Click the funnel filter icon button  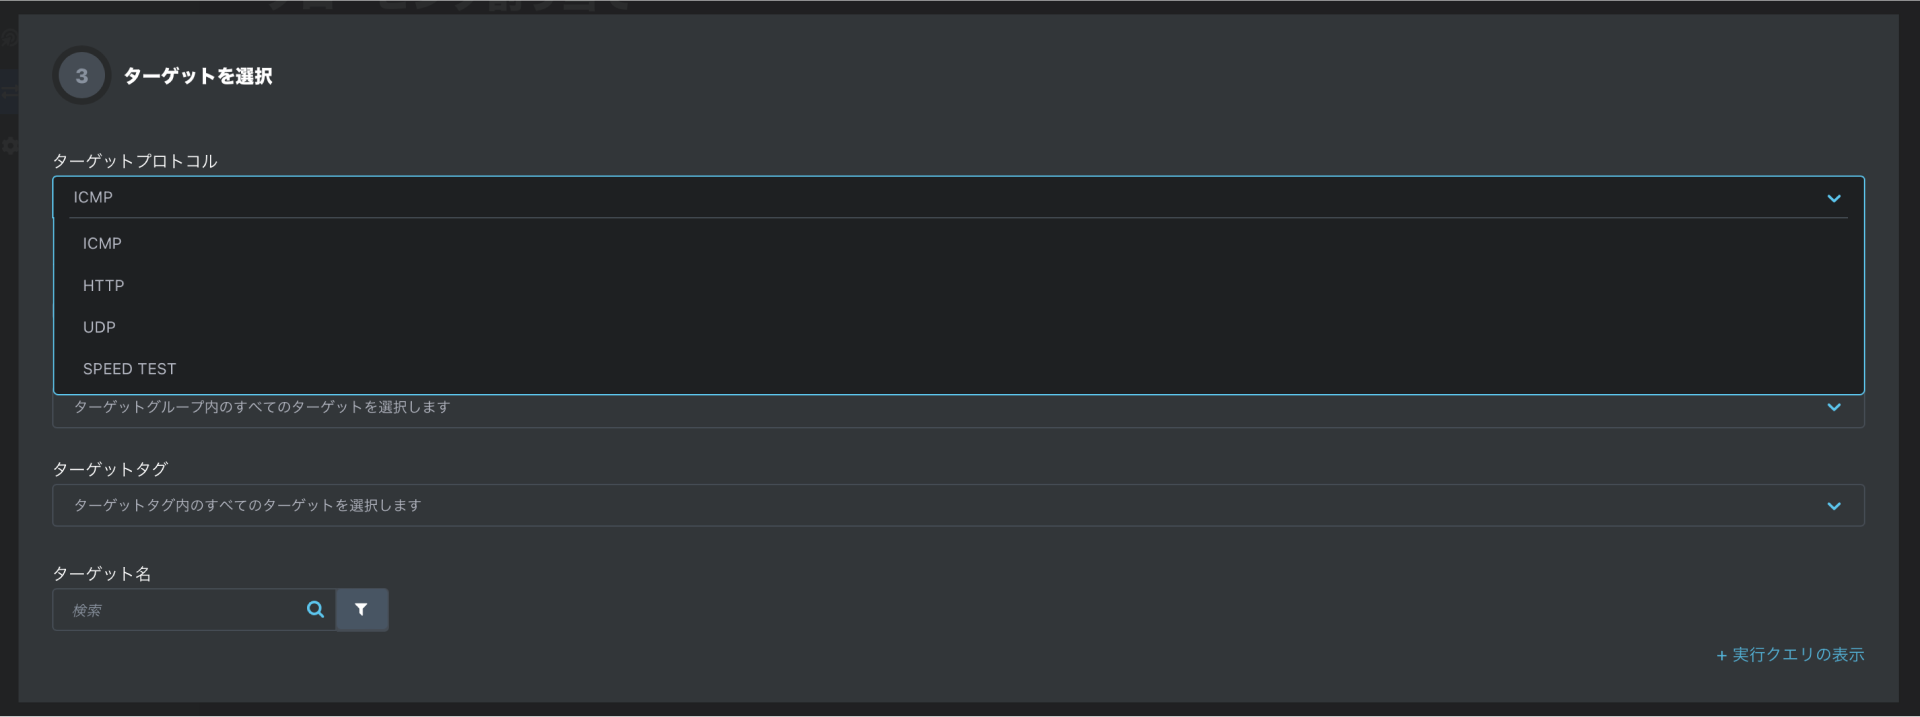362,609
